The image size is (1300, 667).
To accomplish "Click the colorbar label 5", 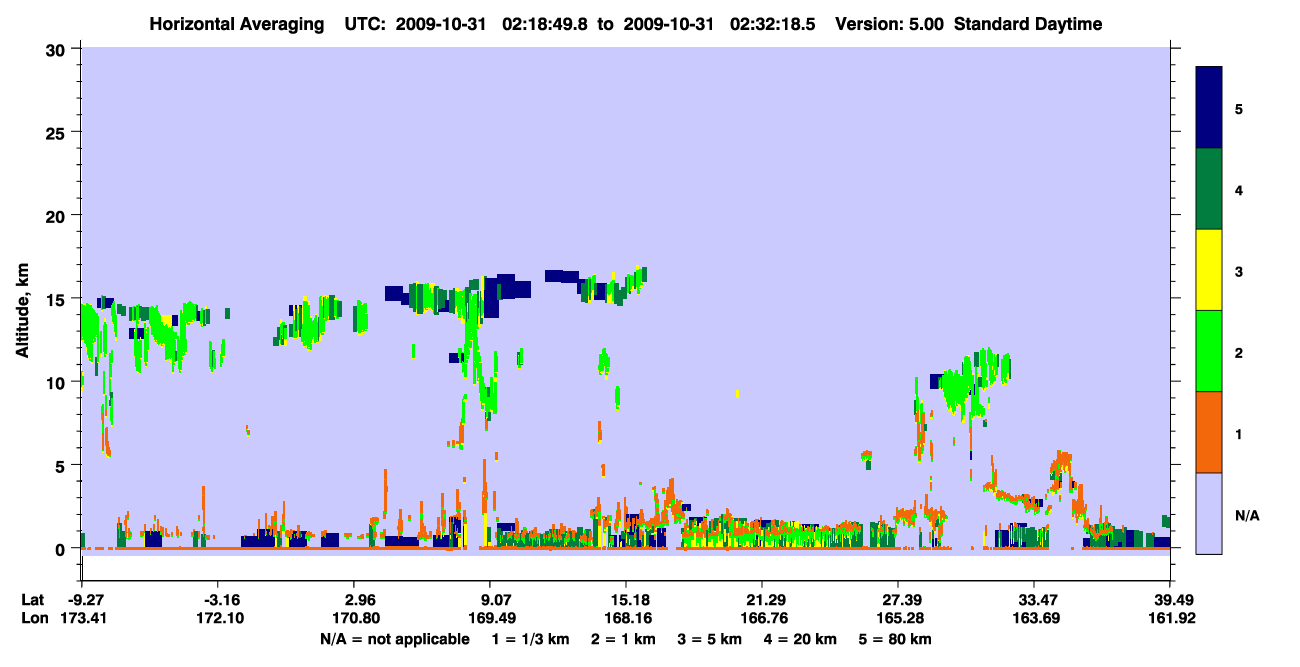I will point(1239,108).
